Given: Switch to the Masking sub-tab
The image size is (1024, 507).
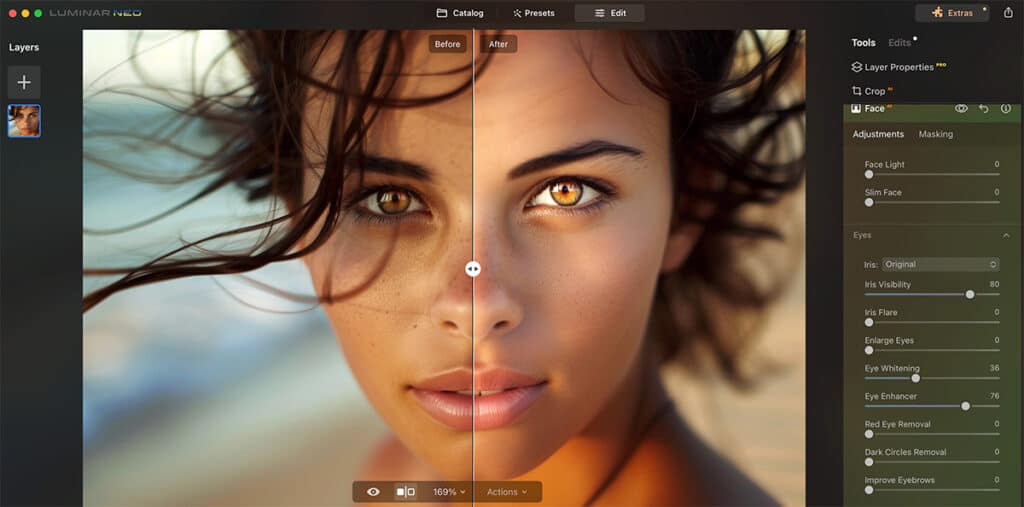Looking at the screenshot, I should [936, 134].
